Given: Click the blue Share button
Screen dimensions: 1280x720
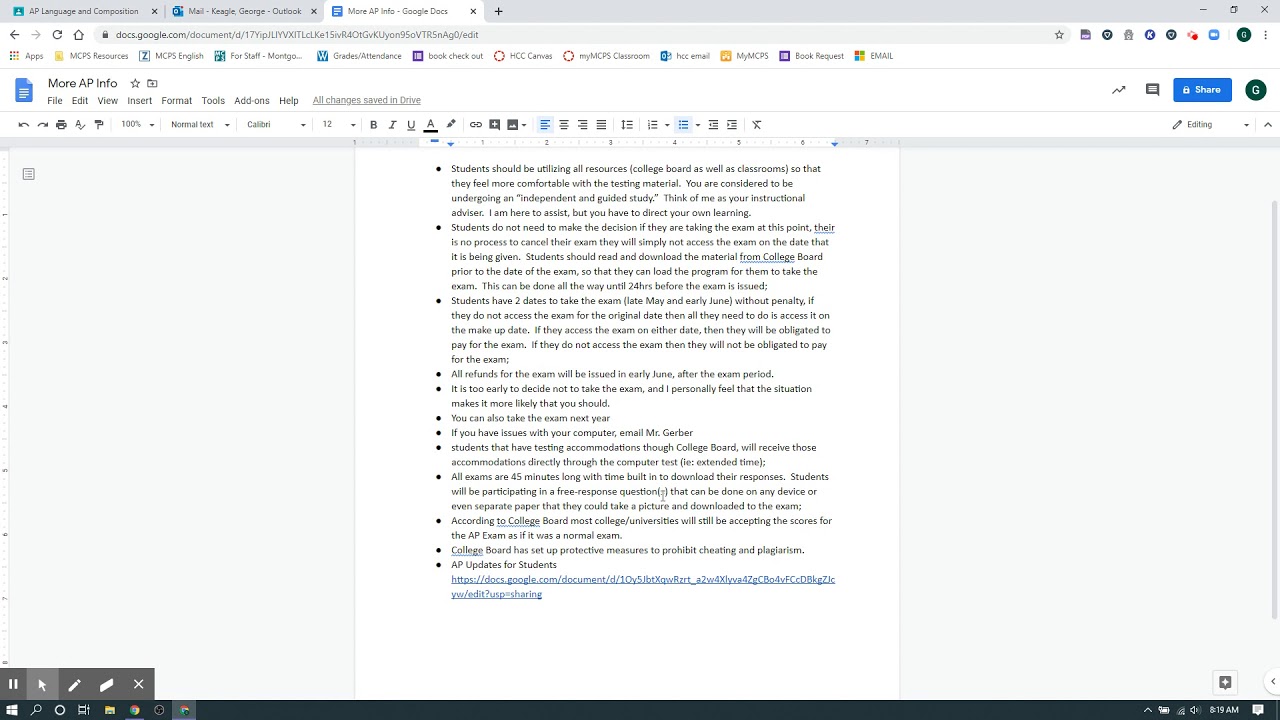Looking at the screenshot, I should tap(1202, 90).
